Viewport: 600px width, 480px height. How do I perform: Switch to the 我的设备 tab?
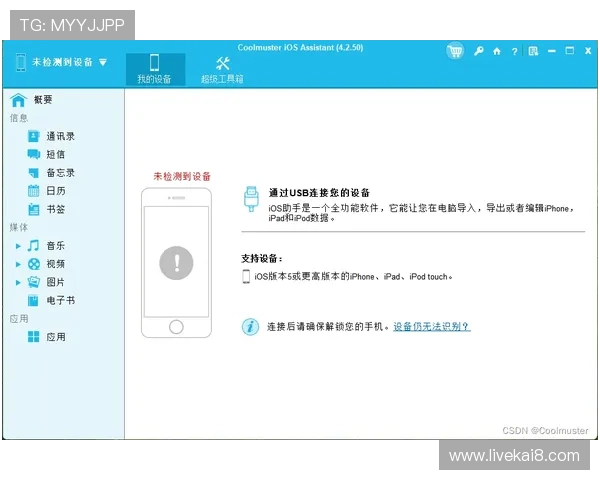tap(155, 69)
